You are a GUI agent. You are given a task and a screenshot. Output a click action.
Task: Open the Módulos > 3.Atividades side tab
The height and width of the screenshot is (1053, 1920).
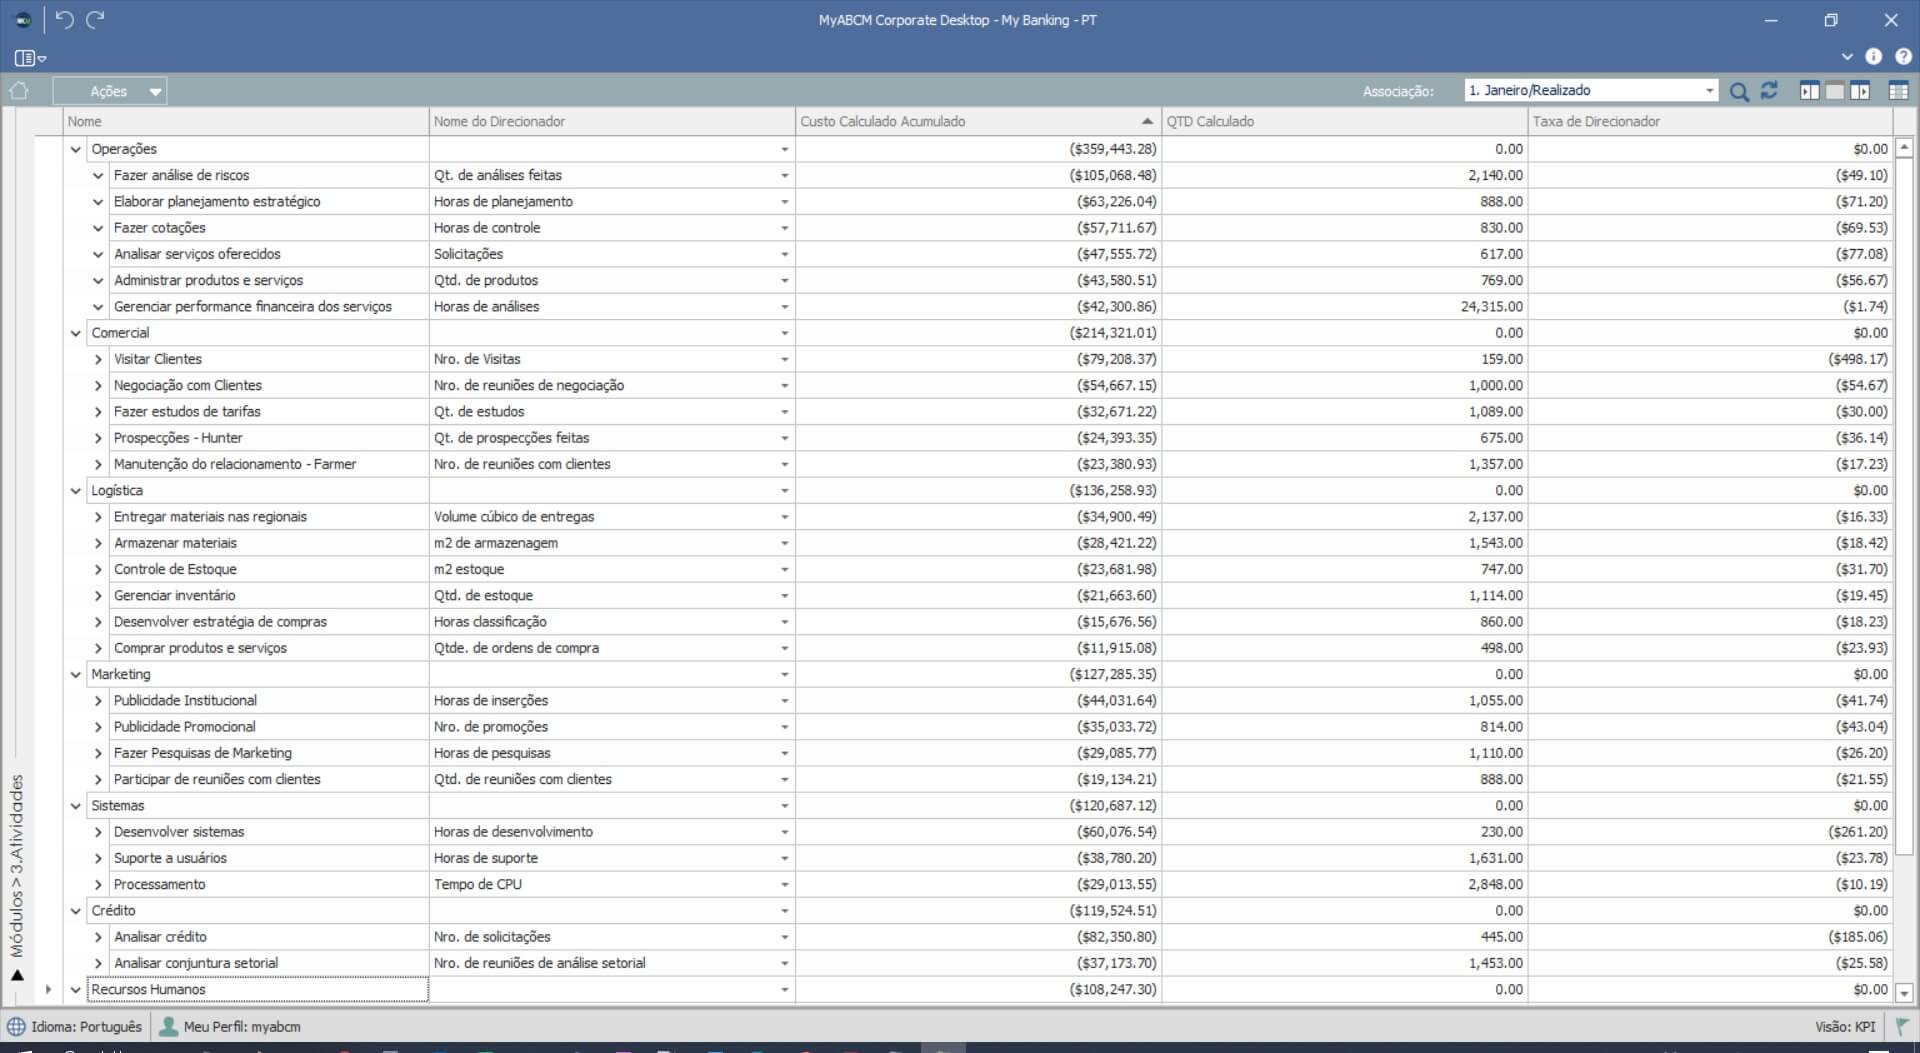(17, 865)
